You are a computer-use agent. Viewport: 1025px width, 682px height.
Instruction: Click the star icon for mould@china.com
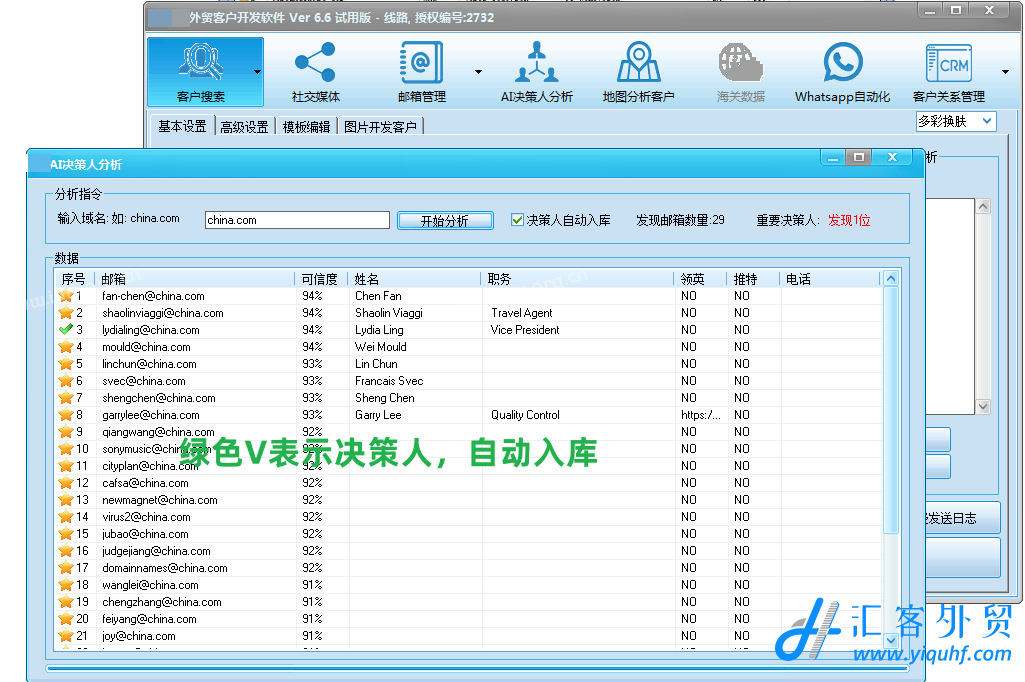click(x=66, y=347)
